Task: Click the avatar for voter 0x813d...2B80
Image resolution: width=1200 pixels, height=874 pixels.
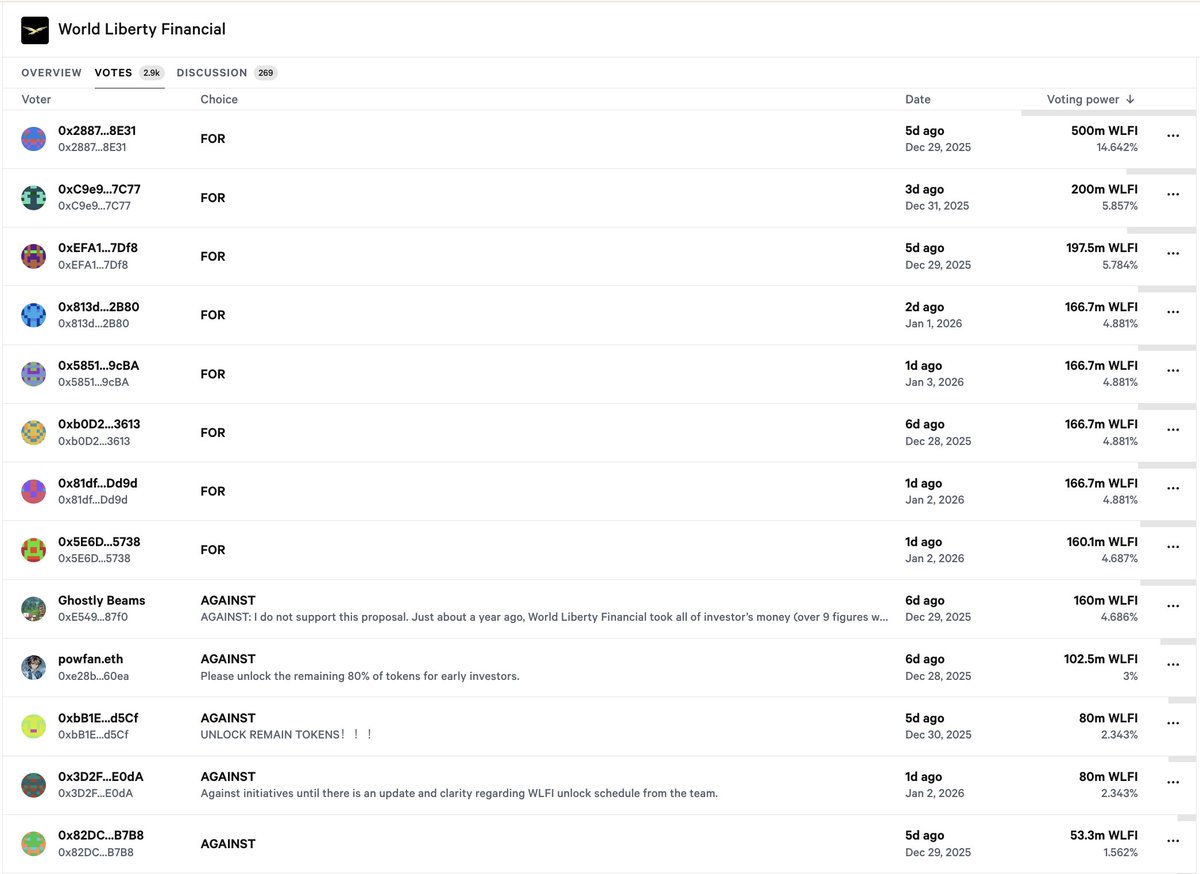Action: [x=31, y=314]
